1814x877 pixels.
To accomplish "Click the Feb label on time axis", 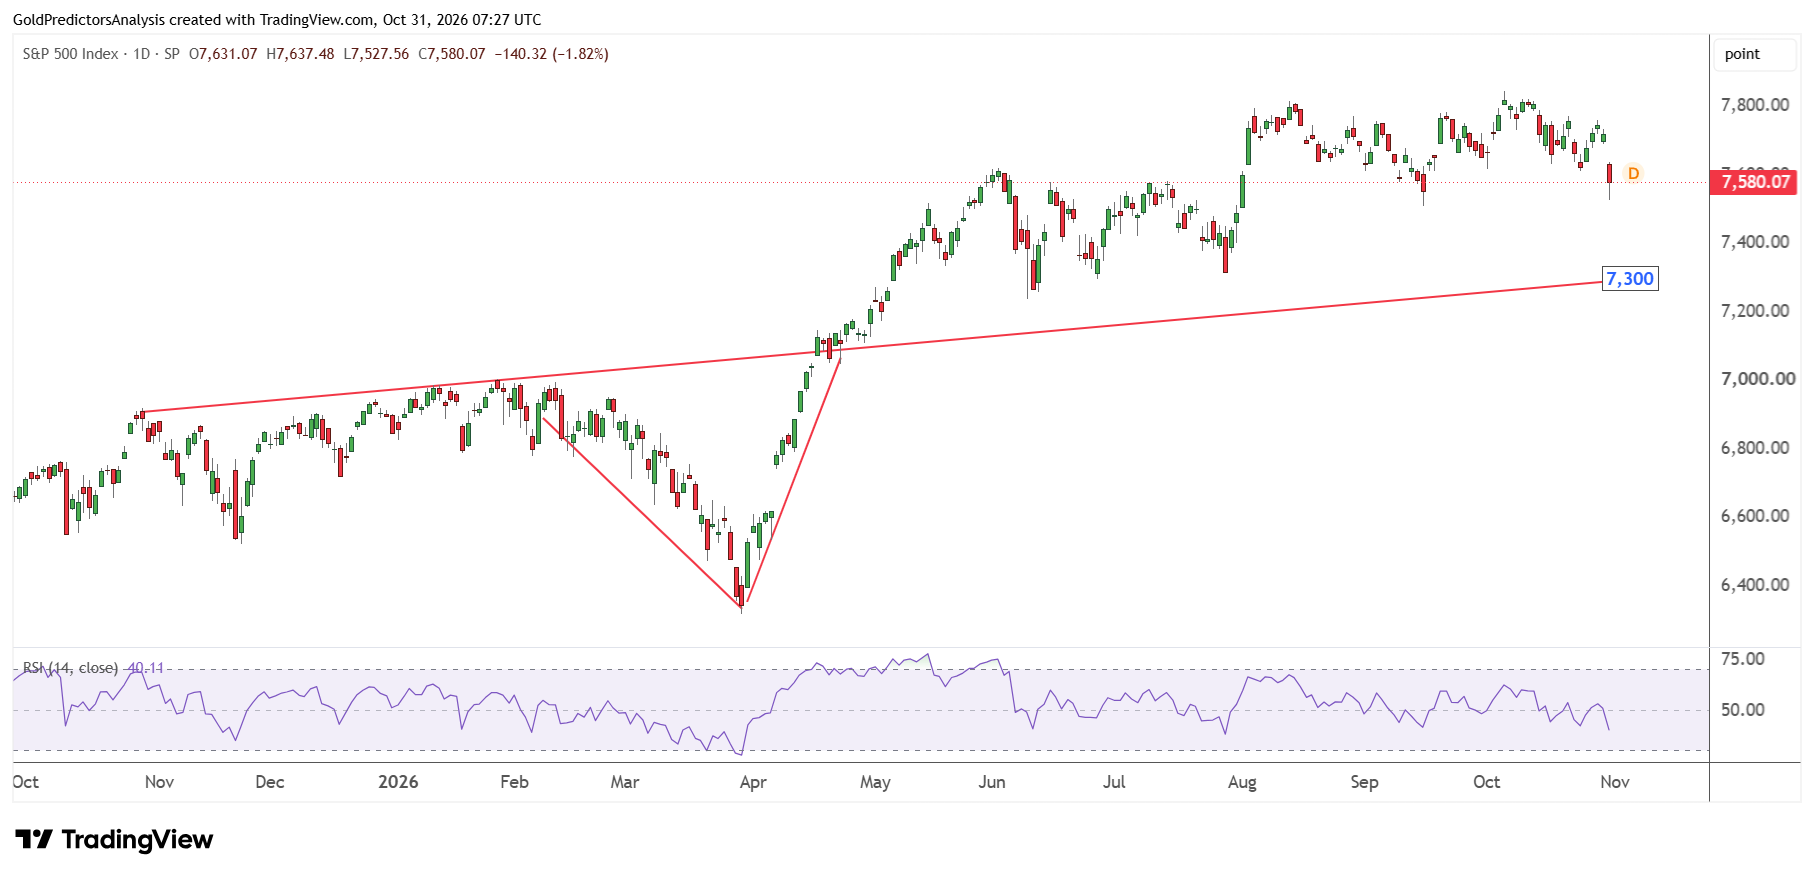I will (514, 782).
